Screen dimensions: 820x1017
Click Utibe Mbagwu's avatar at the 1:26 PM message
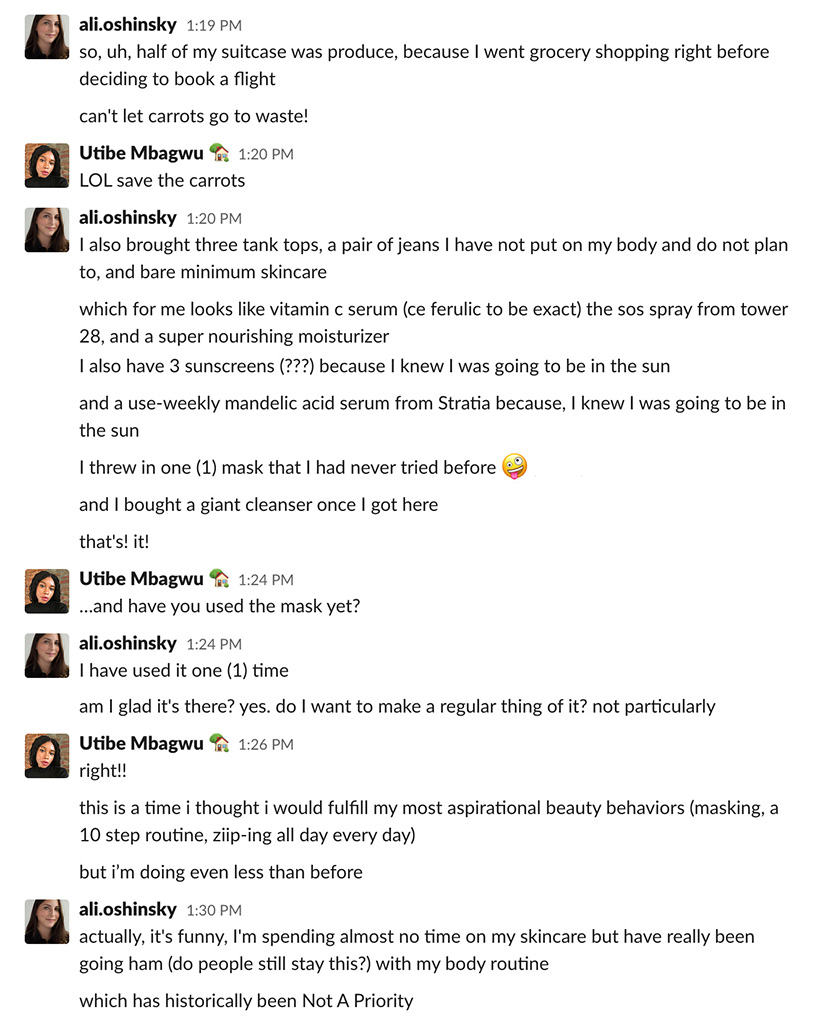click(47, 756)
